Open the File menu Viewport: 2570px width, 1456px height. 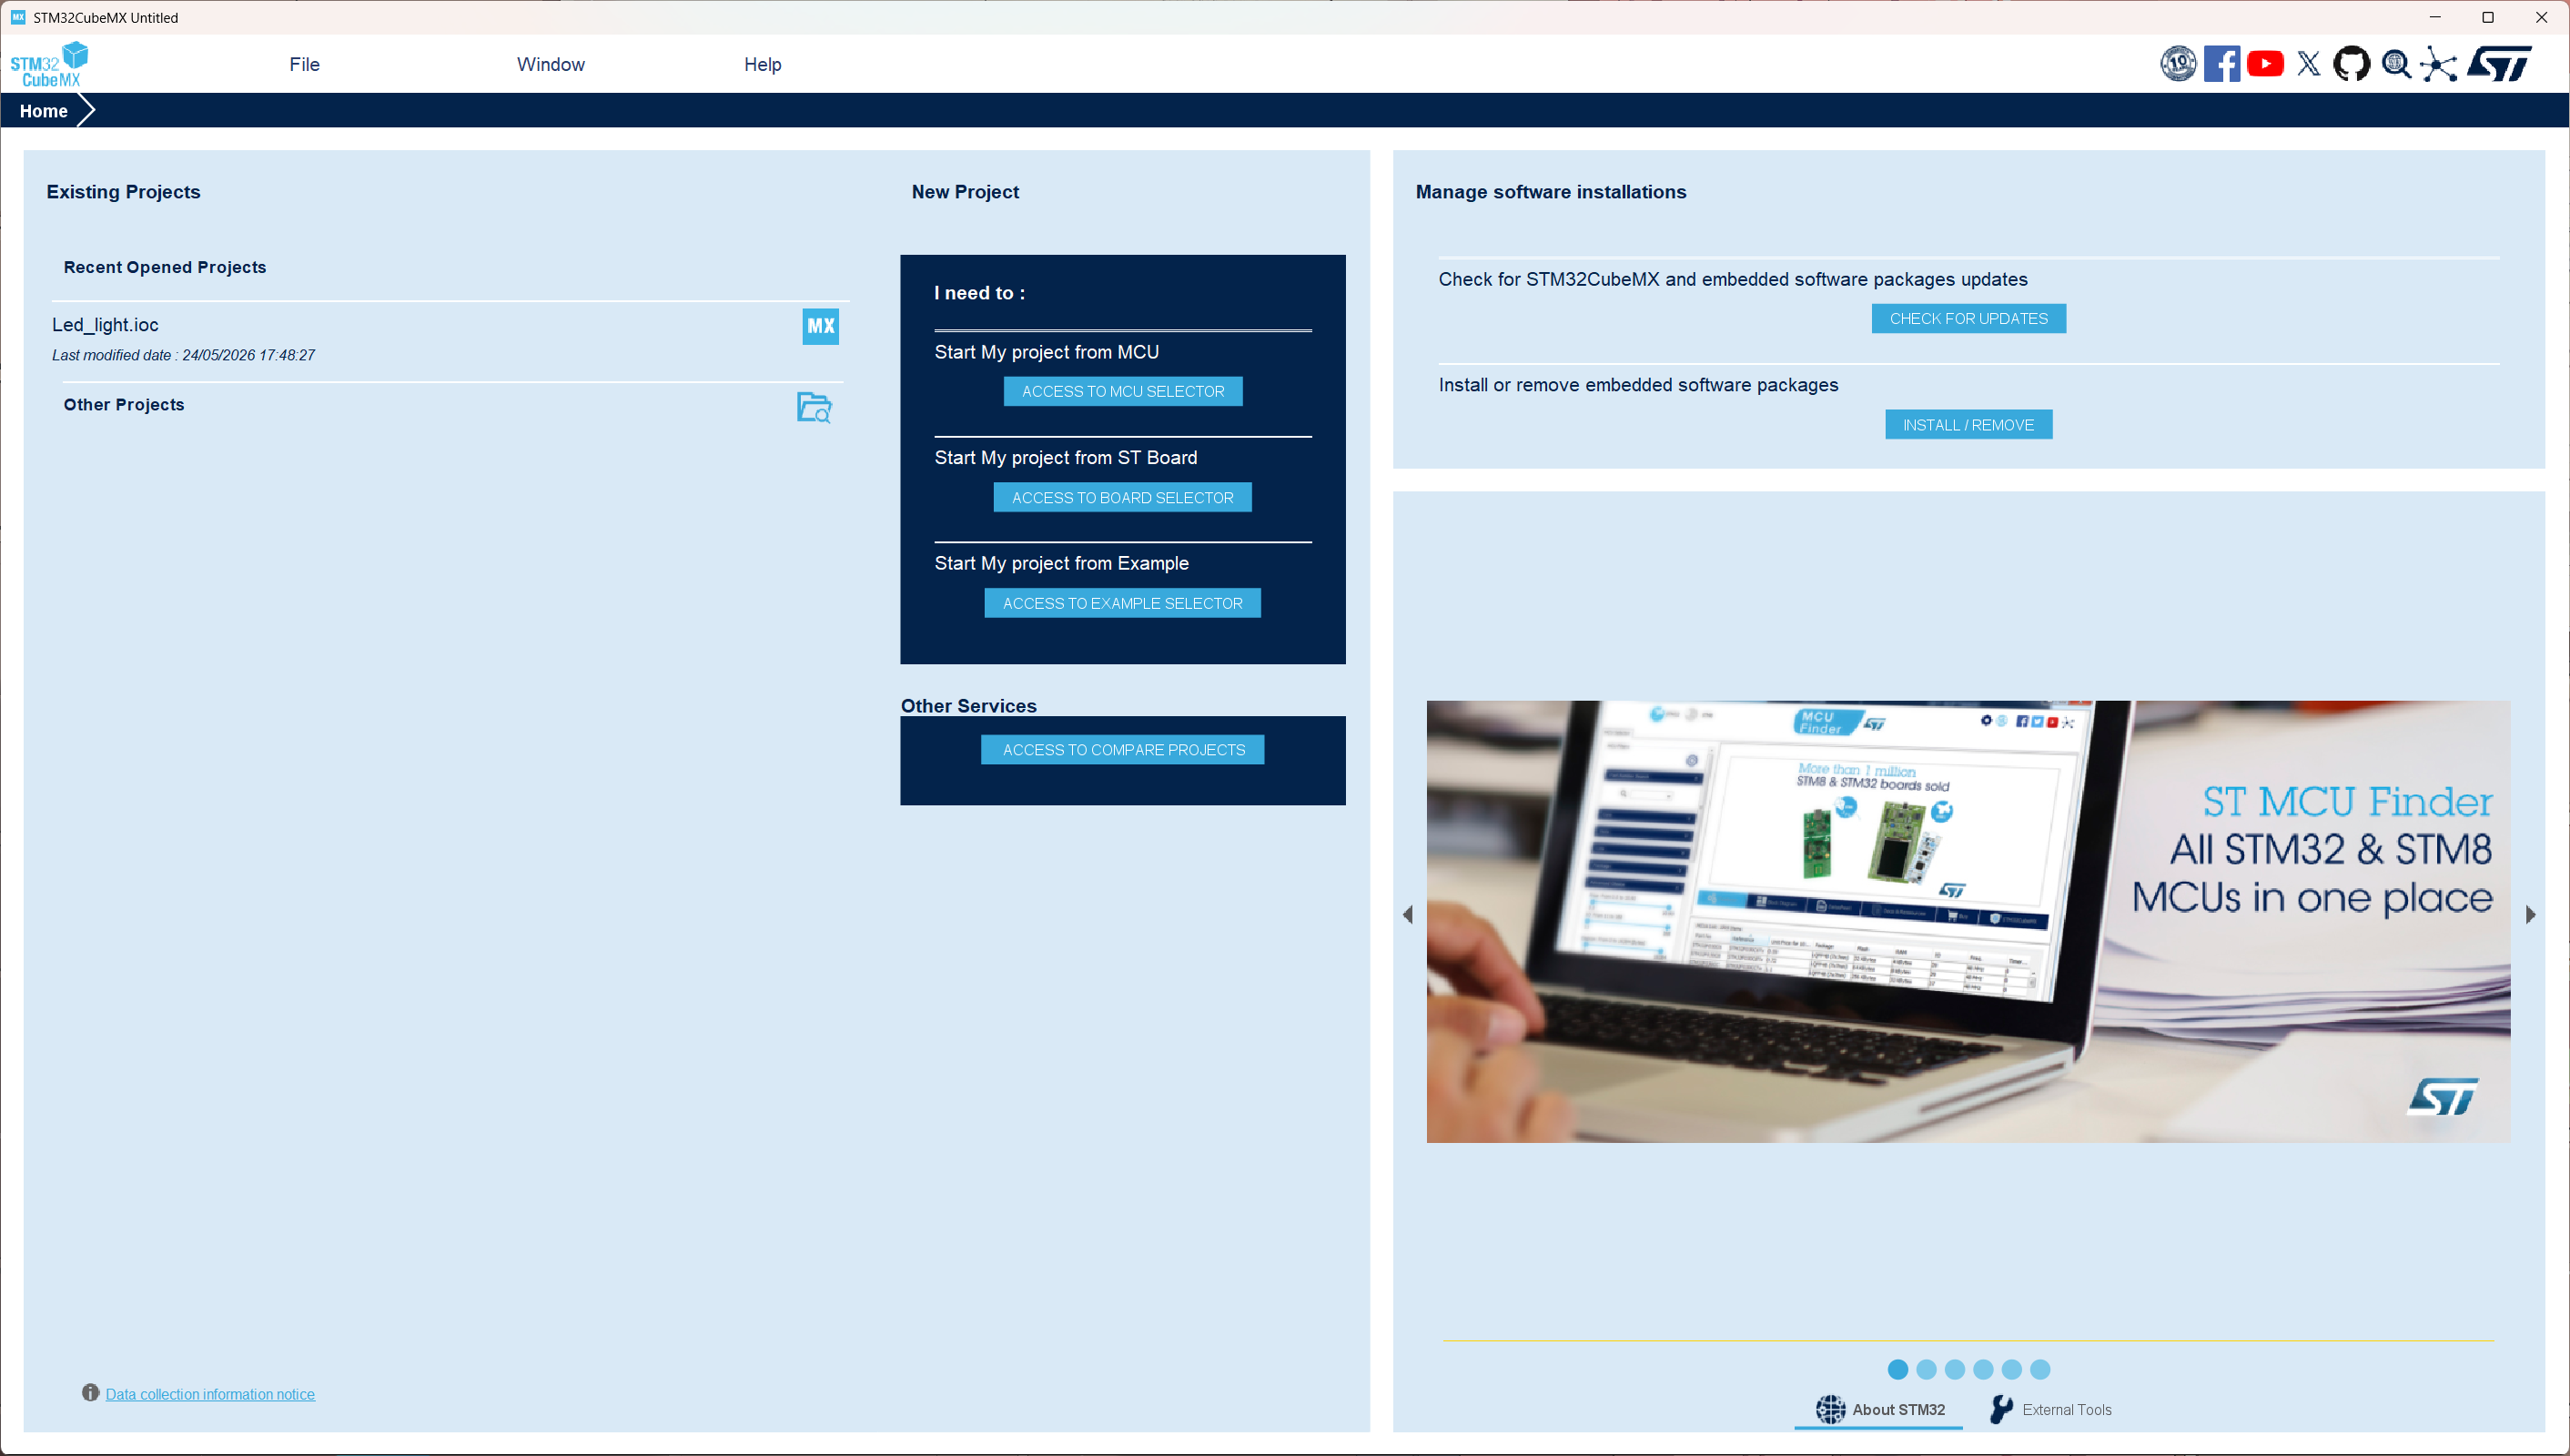(x=305, y=64)
